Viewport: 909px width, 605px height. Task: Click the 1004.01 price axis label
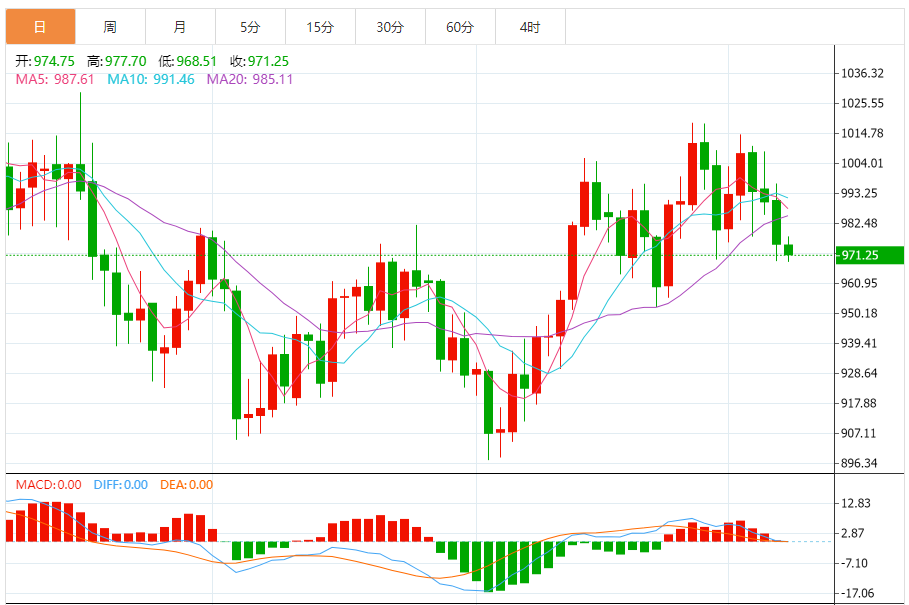pos(863,163)
